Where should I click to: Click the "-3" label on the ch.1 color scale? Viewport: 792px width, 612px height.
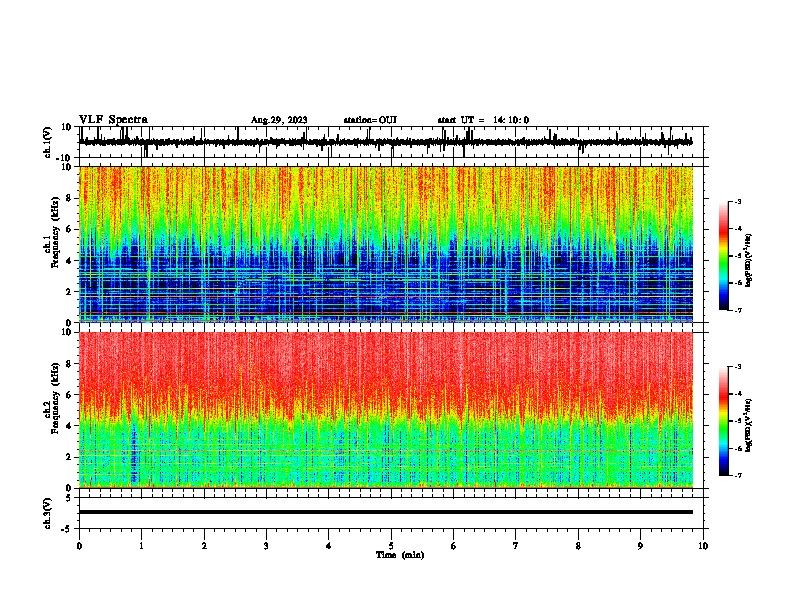click(x=737, y=201)
